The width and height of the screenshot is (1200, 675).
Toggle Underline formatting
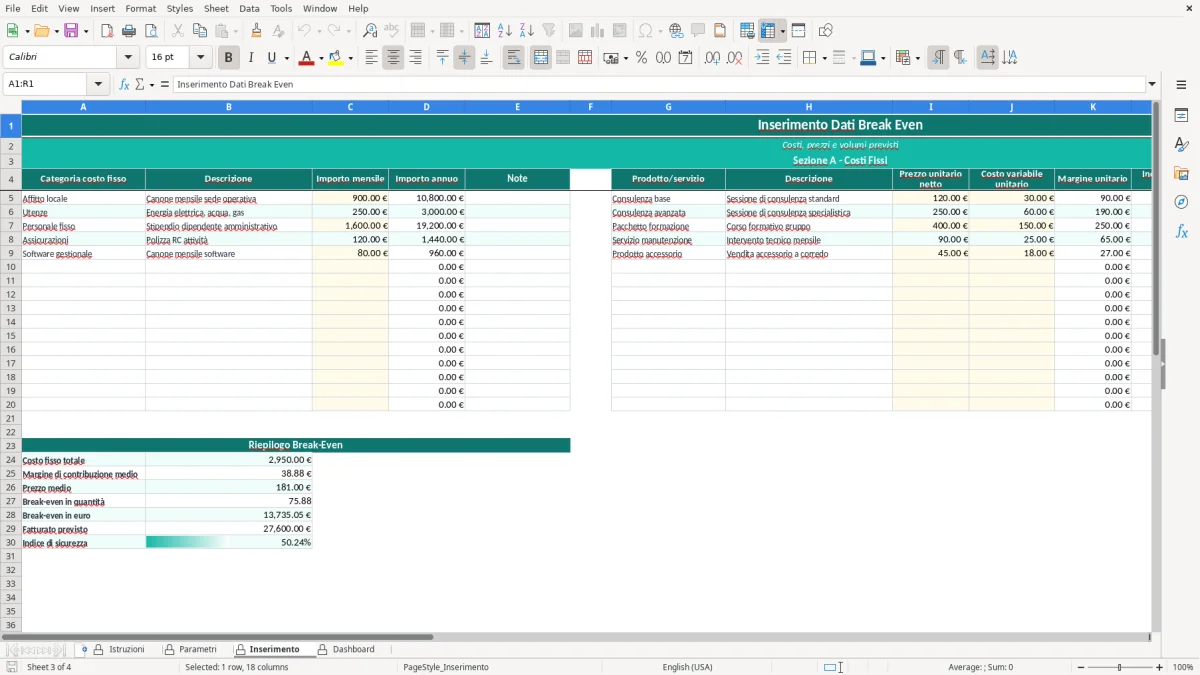coord(272,58)
